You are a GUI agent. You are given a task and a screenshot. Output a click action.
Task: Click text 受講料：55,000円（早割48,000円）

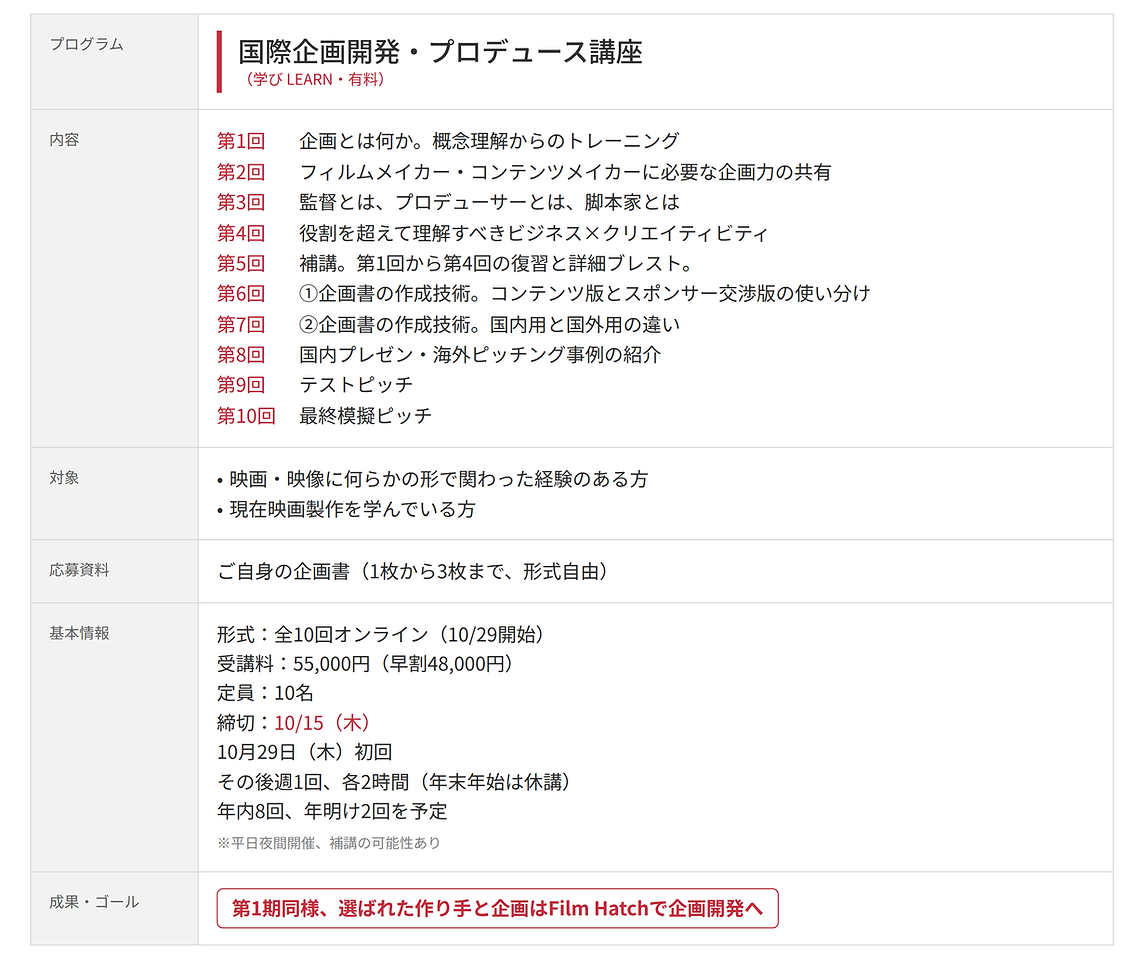[x=366, y=664]
